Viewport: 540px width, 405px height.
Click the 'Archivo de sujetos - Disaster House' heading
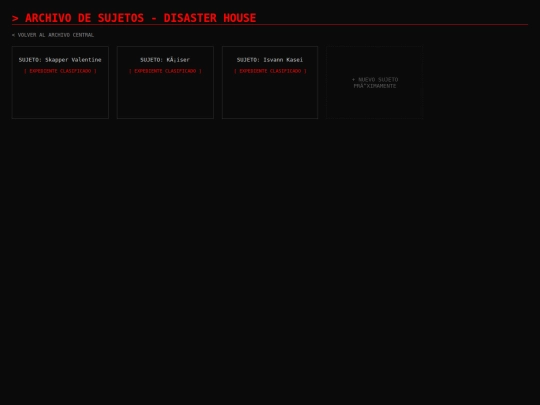[x=134, y=18]
